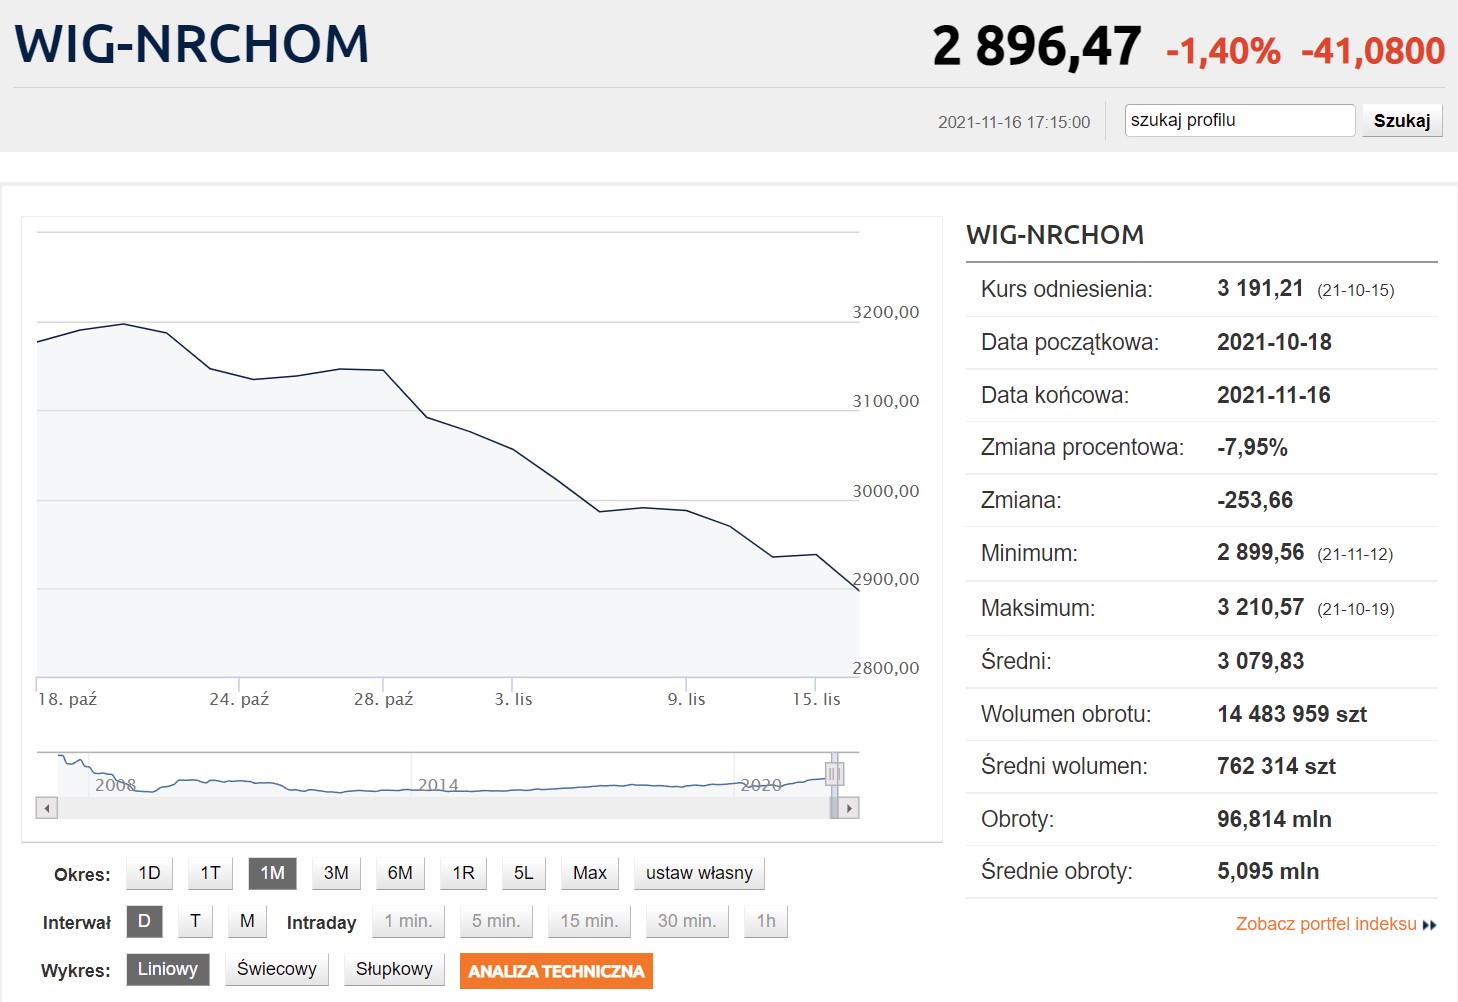Open the 'ustaw własny' custom range
The height and width of the screenshot is (1002, 1458).
pyautogui.click(x=699, y=873)
